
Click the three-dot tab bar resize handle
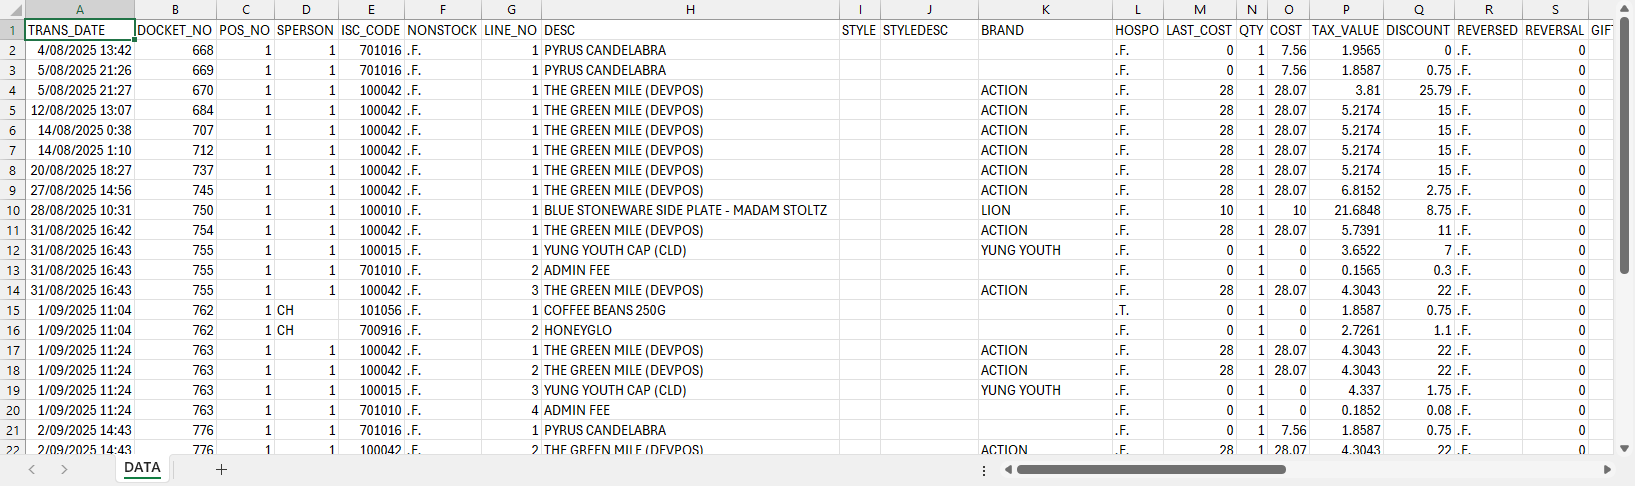tap(984, 470)
